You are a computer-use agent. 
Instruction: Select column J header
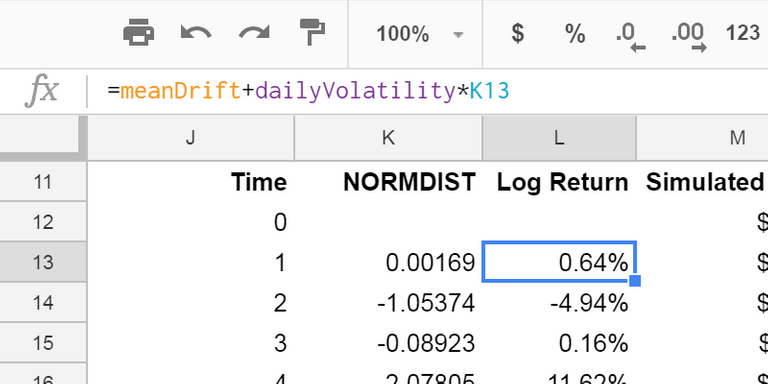click(x=191, y=138)
